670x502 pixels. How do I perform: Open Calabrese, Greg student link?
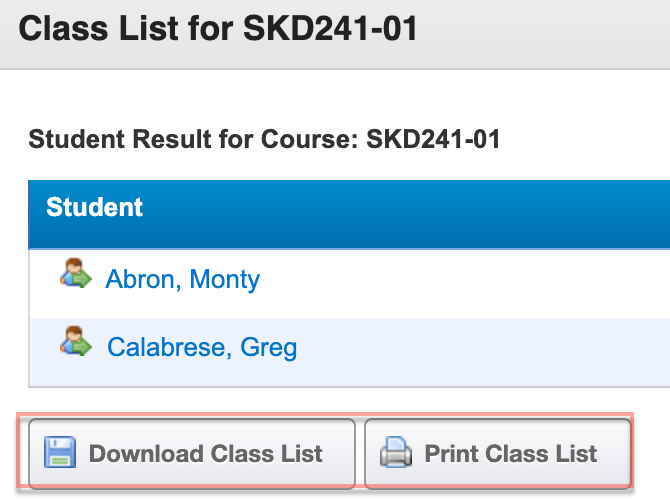pyautogui.click(x=202, y=347)
